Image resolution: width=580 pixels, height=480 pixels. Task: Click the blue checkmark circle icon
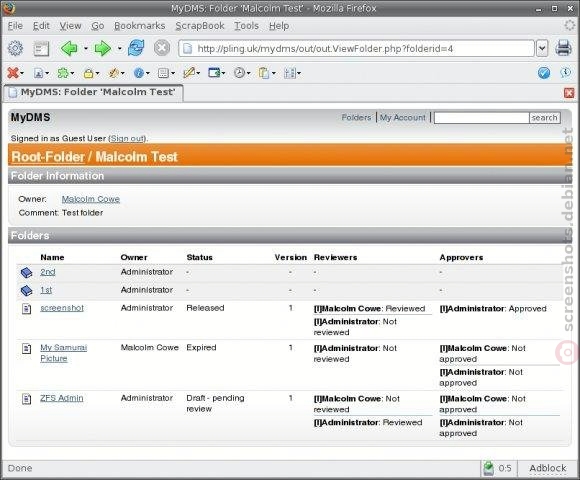tap(544, 73)
